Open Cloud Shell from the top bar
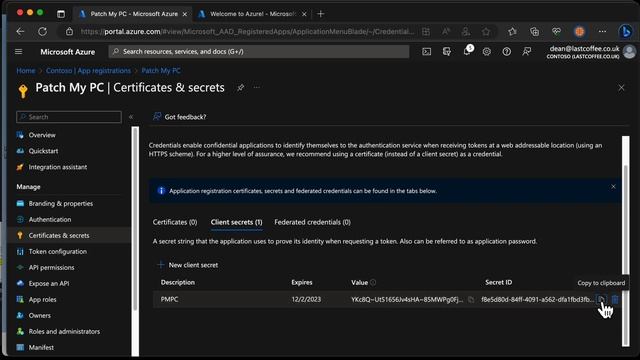The width and height of the screenshot is (640, 360). tap(427, 52)
